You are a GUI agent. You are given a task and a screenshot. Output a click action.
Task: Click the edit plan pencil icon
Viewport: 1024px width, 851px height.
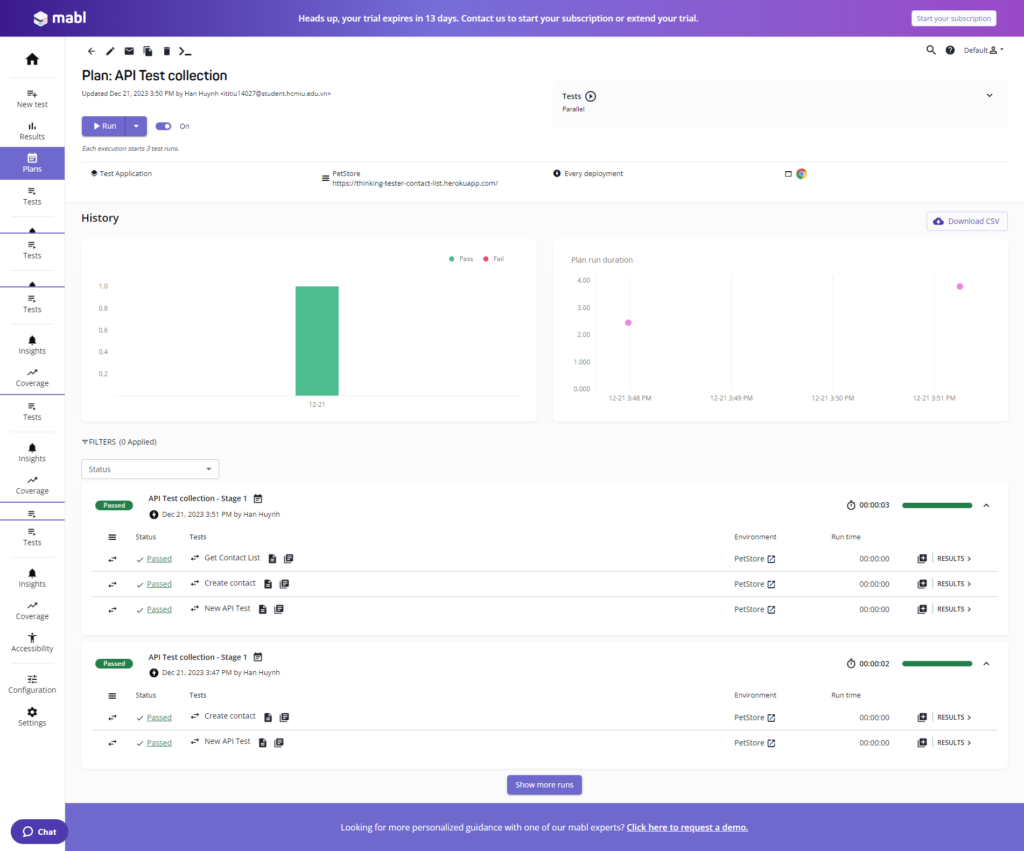[110, 51]
